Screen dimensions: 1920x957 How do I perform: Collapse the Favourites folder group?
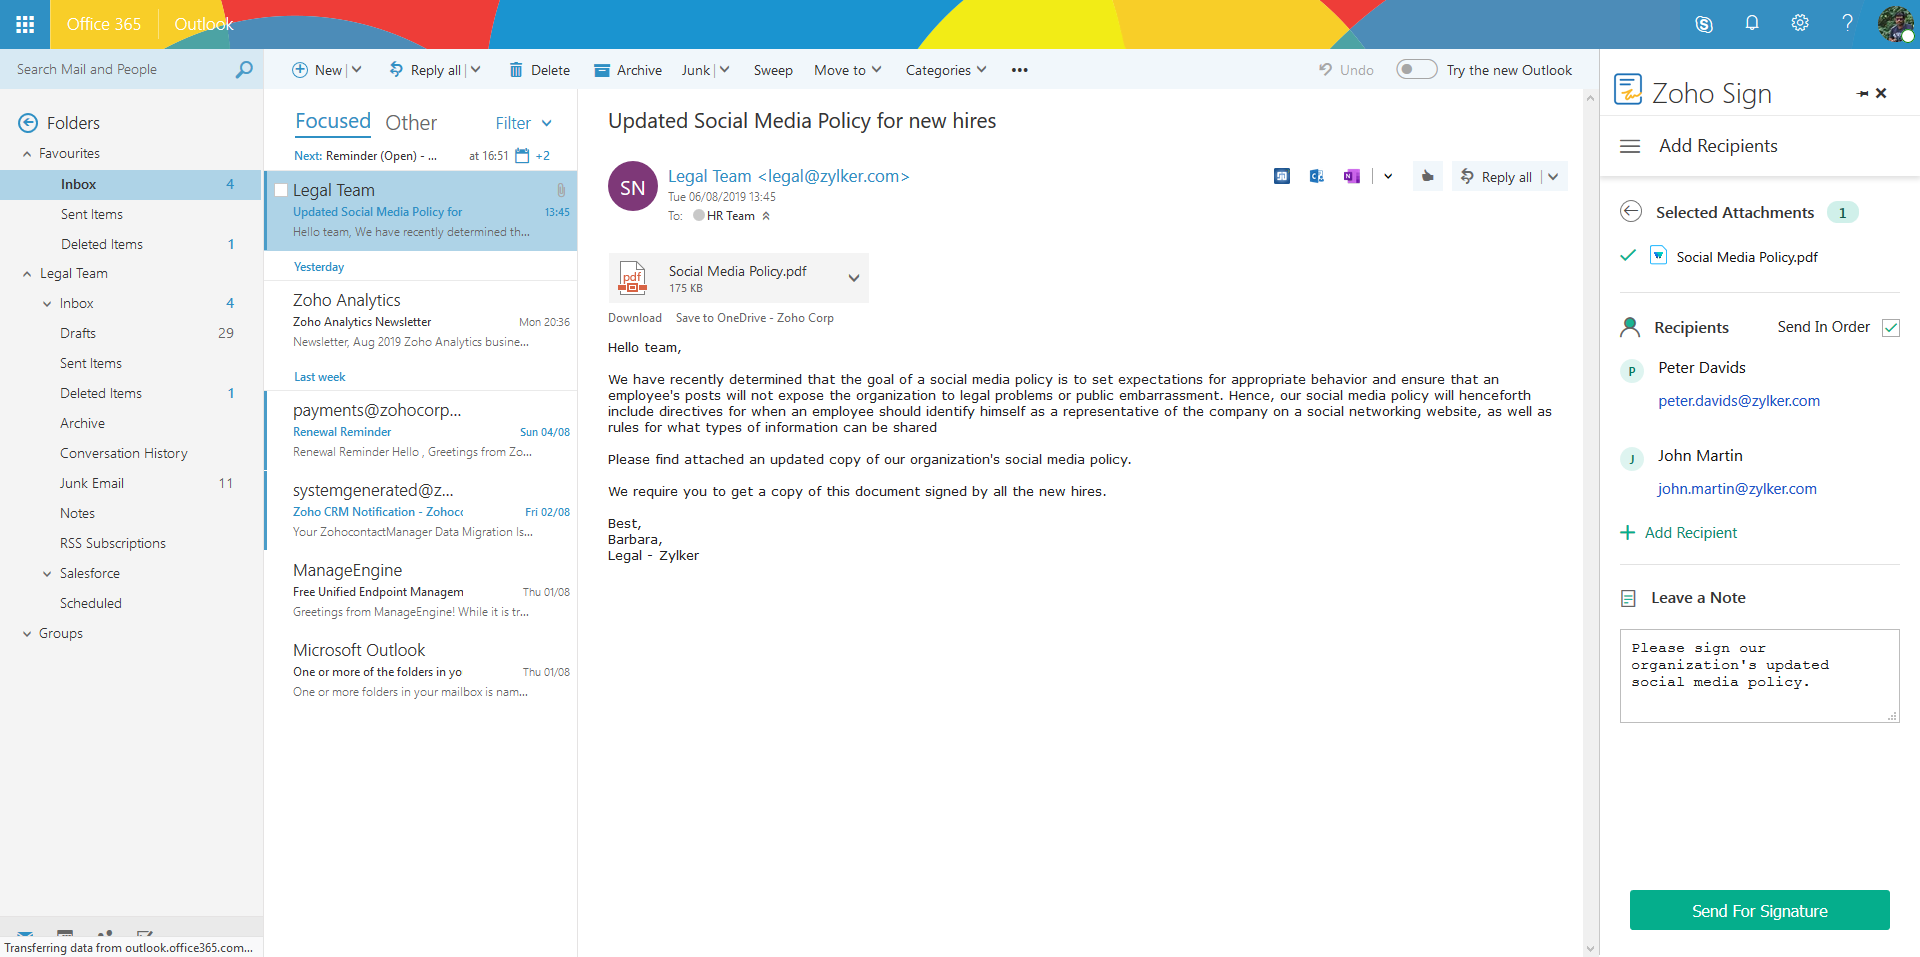pos(27,154)
